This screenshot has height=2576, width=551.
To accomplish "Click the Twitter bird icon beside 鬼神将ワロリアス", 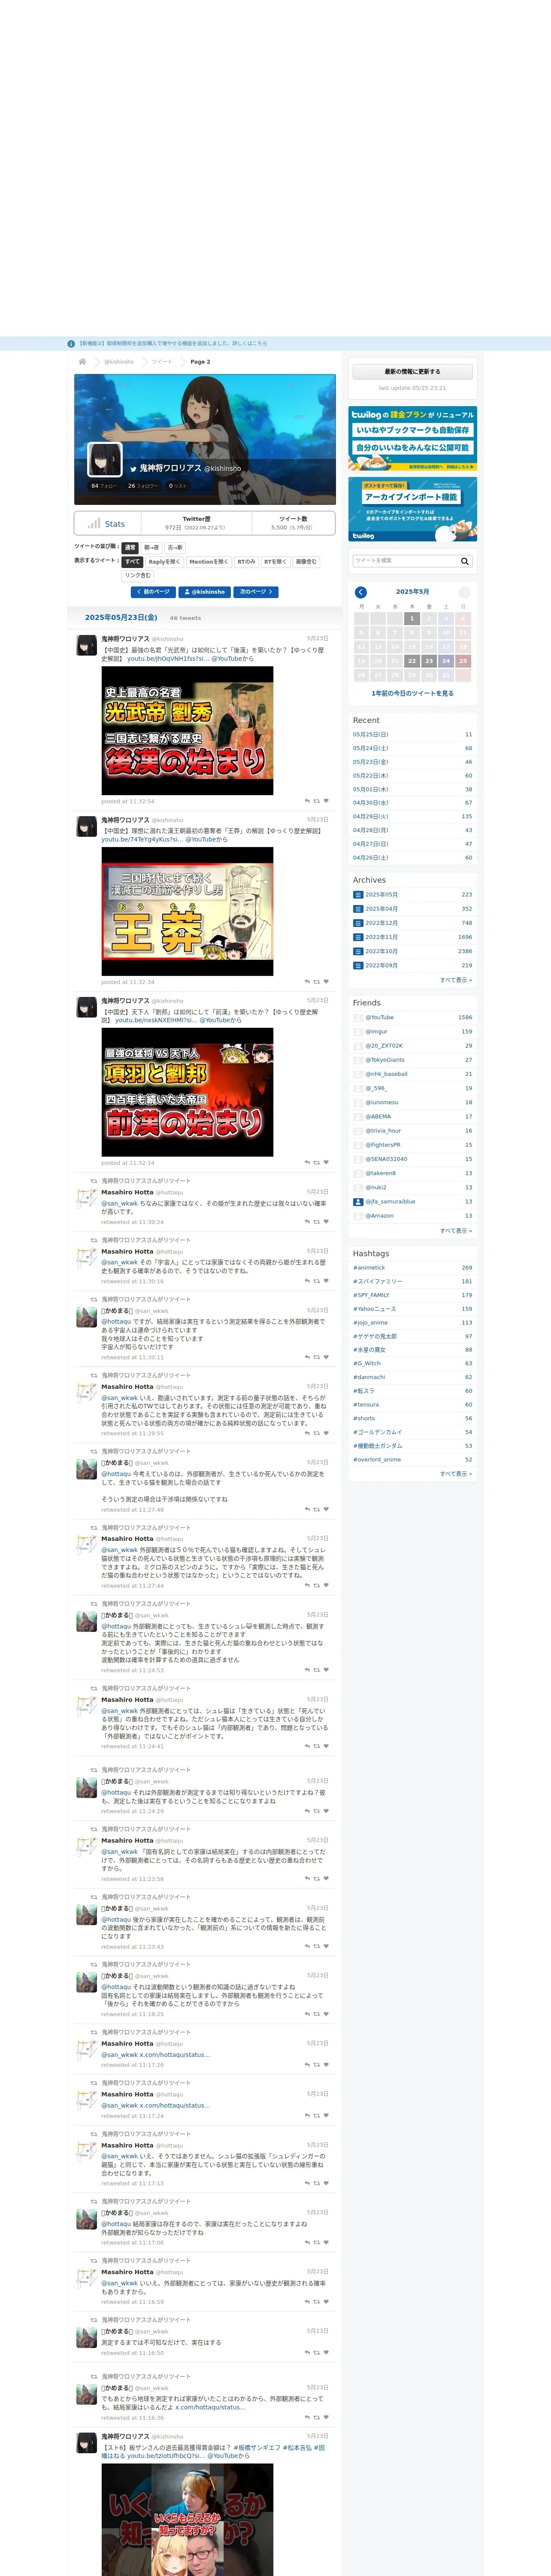I will 133,468.
